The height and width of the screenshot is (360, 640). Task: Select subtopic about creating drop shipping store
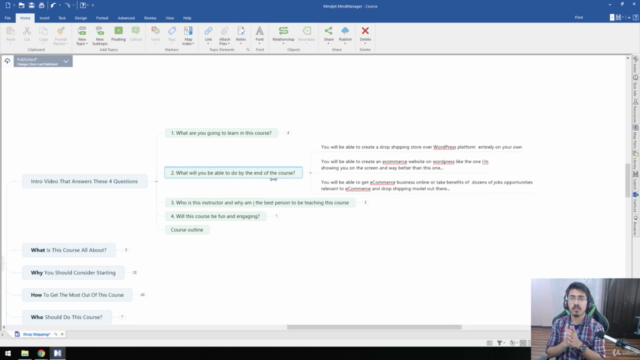(x=421, y=147)
